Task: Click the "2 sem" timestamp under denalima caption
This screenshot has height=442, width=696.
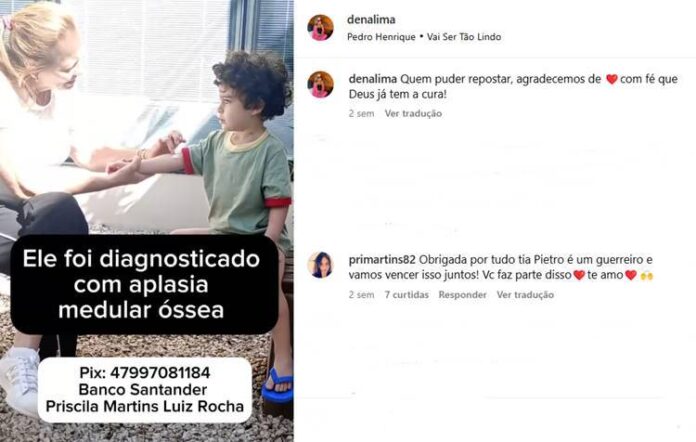Action: coord(361,114)
